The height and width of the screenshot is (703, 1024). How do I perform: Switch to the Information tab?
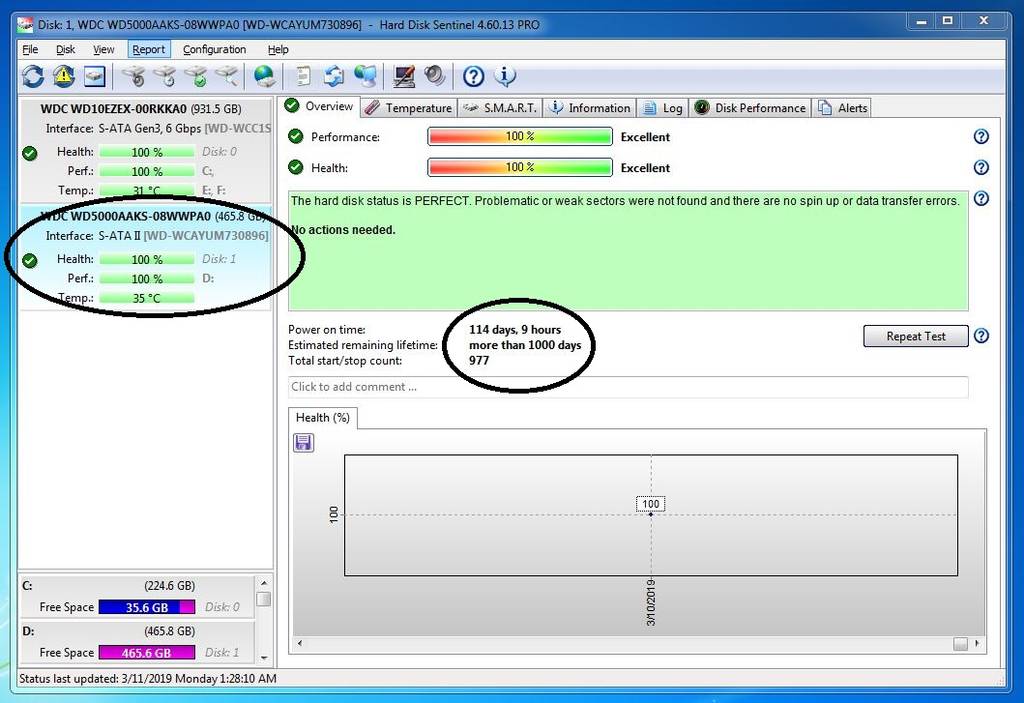pos(590,108)
